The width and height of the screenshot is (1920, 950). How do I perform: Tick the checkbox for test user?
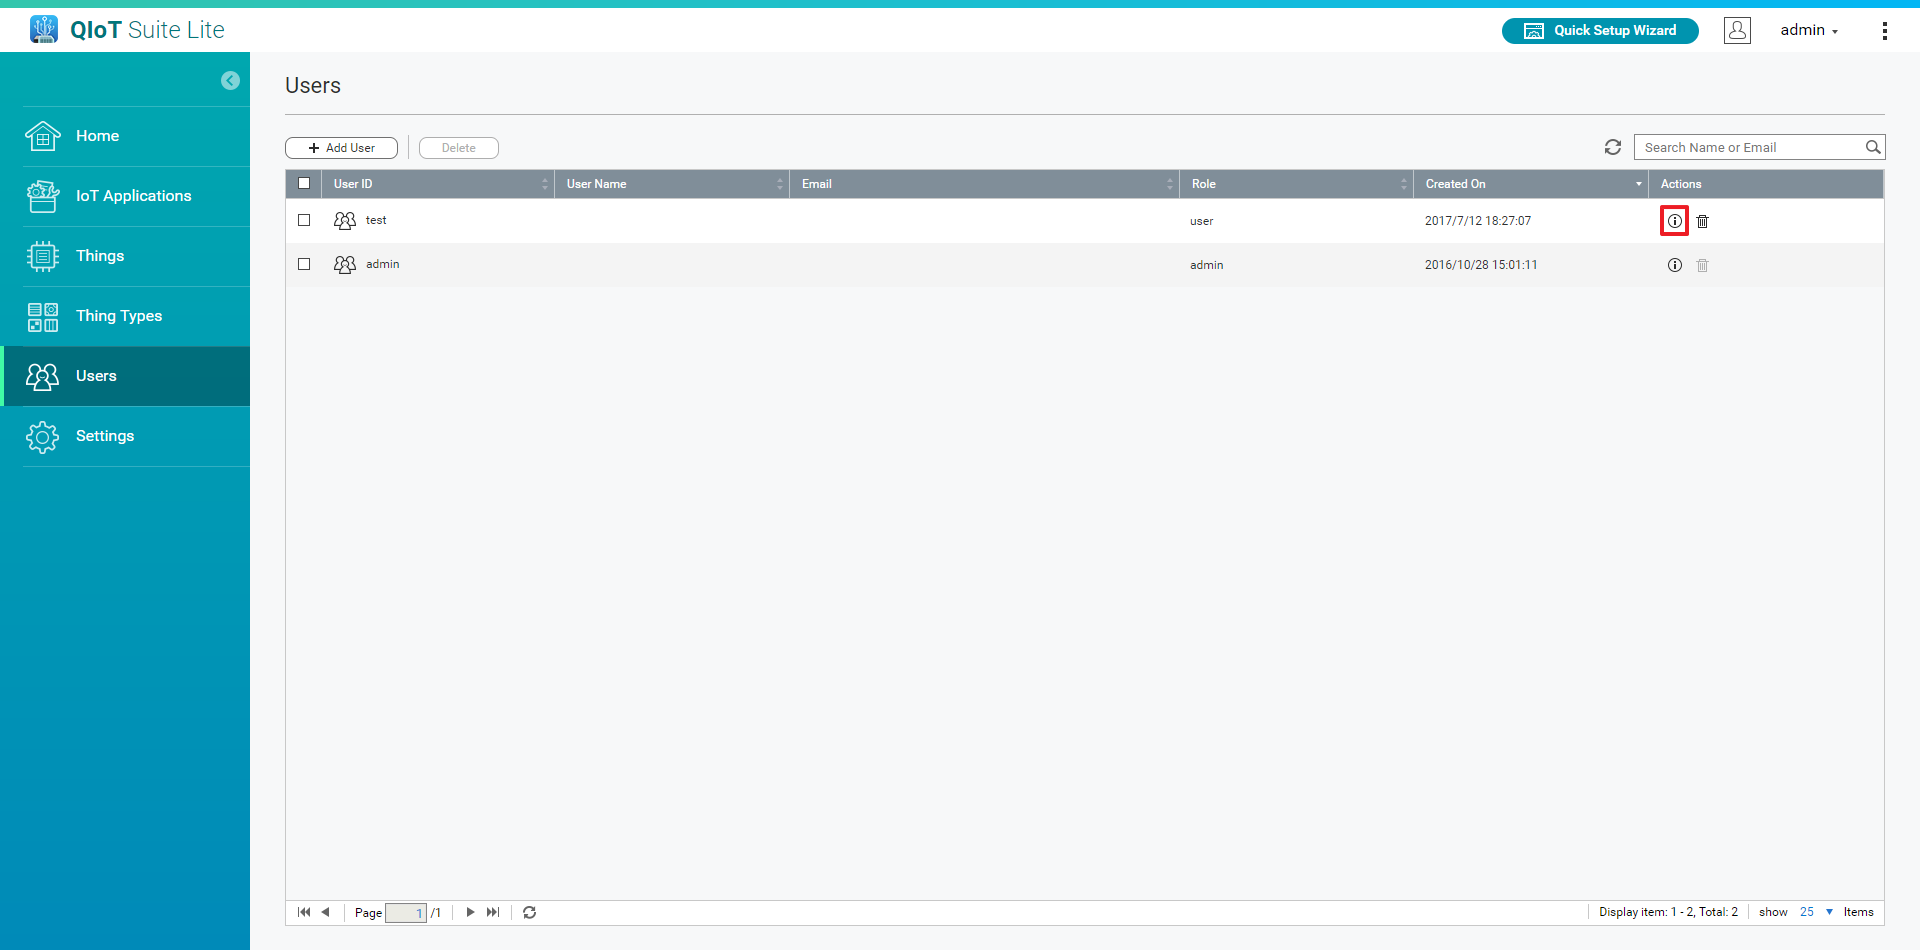[304, 220]
